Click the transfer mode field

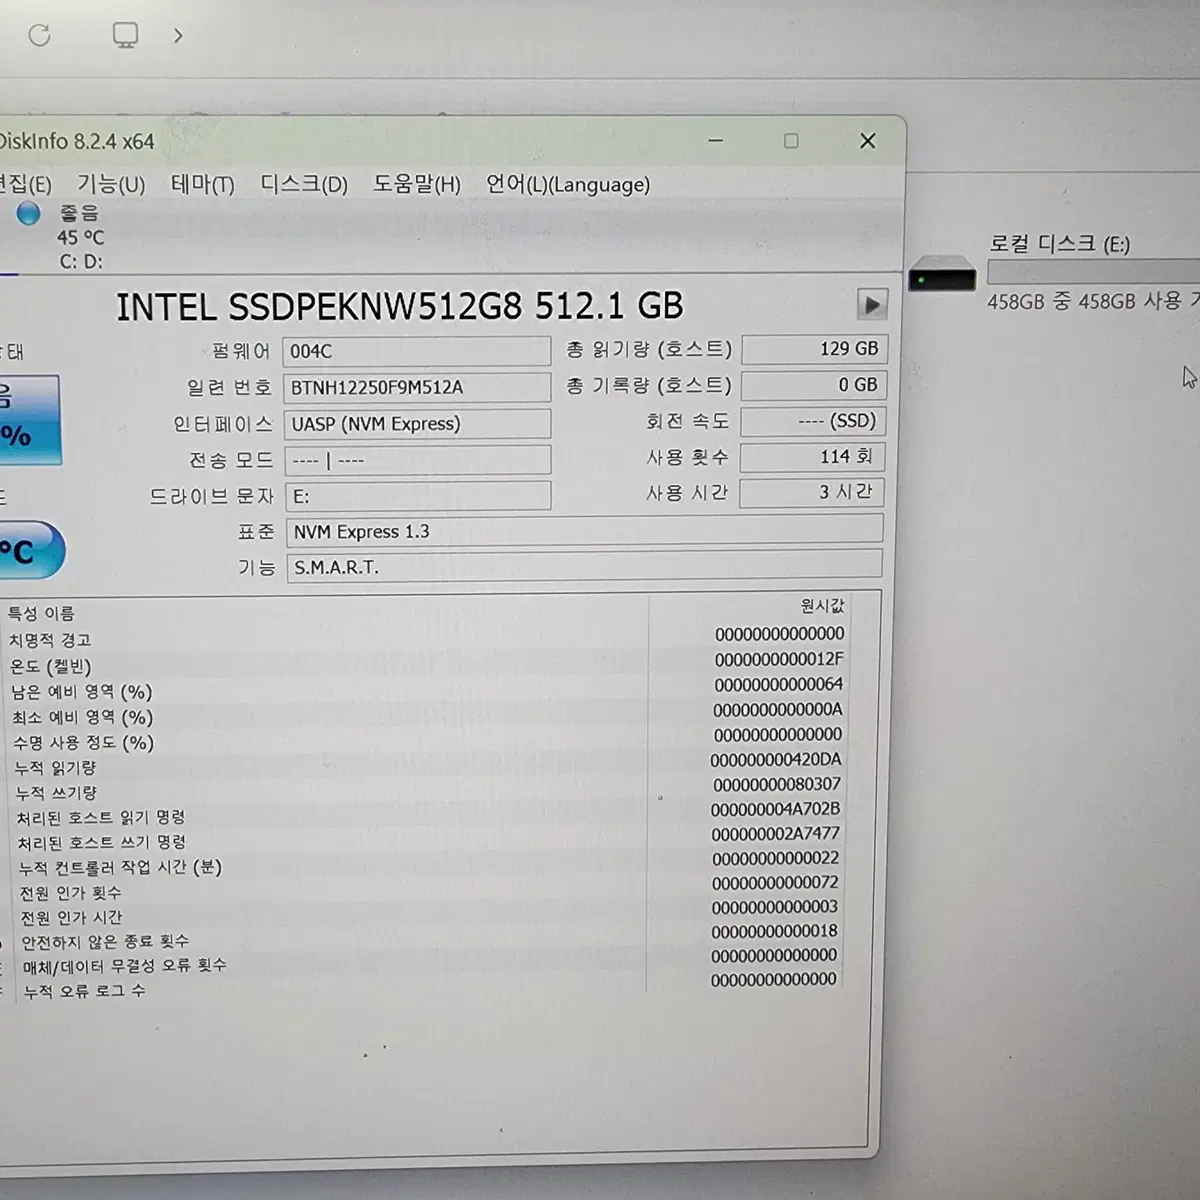point(417,460)
